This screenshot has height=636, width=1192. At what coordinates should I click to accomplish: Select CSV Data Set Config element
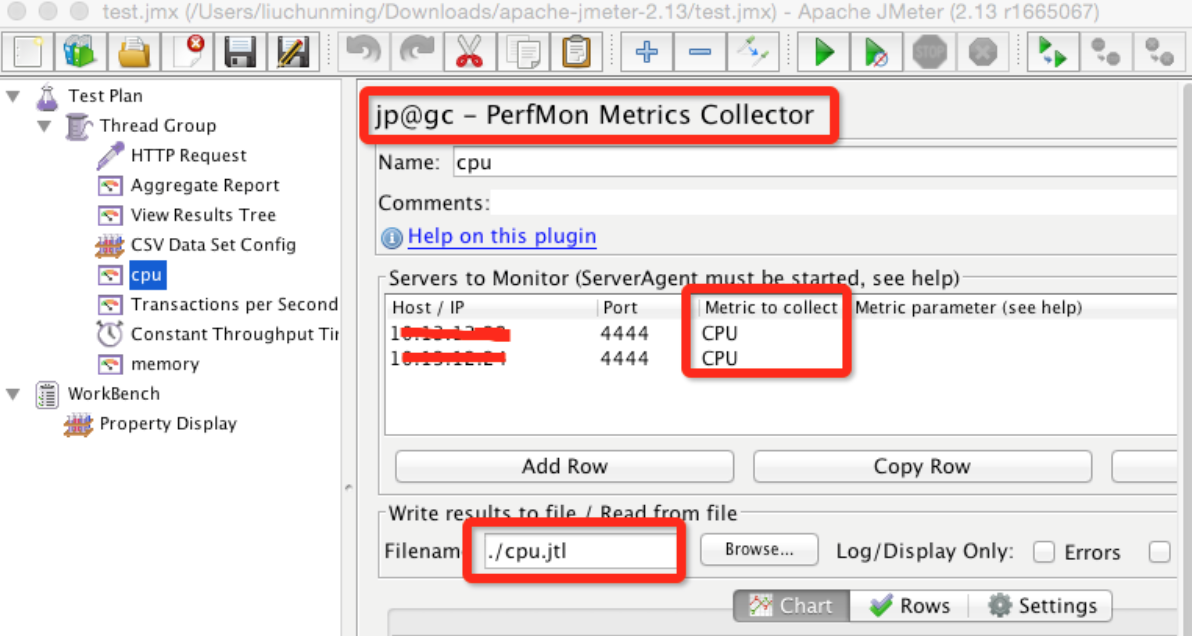coord(214,245)
